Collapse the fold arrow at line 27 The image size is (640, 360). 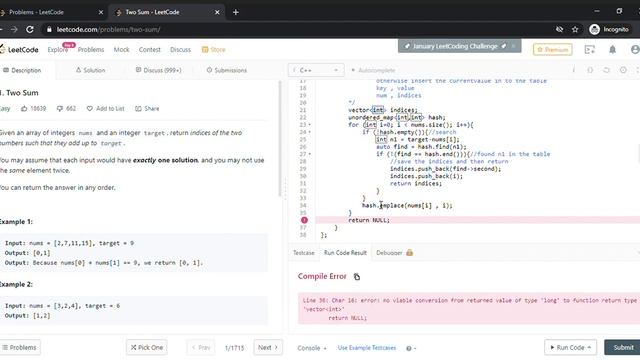309,154
